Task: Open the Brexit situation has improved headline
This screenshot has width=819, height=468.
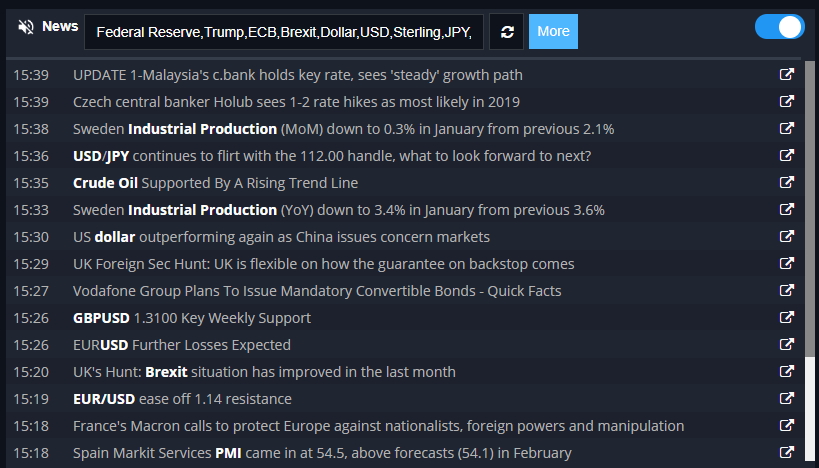Action: pos(264,372)
